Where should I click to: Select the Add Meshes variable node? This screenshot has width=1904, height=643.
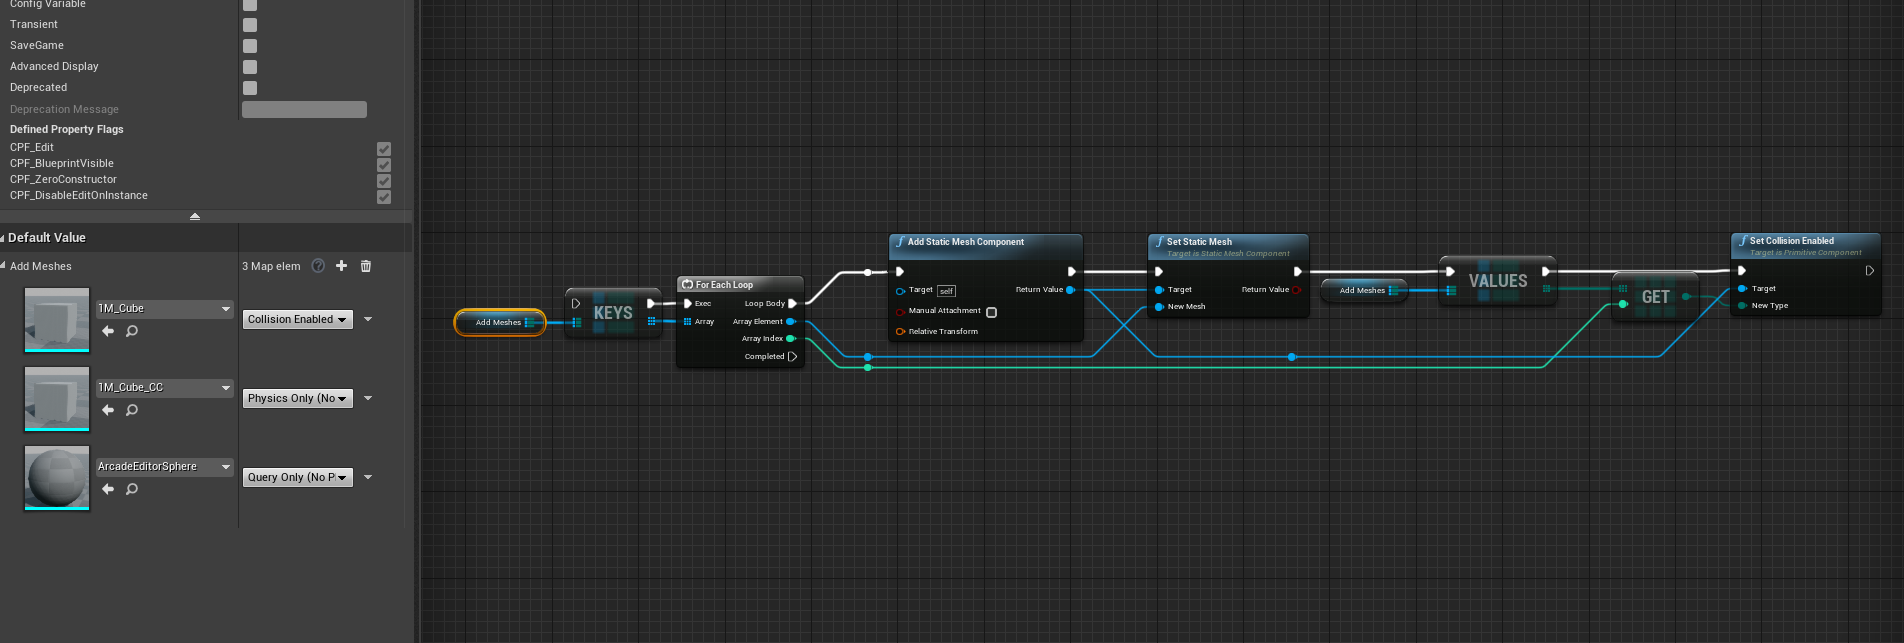pyautogui.click(x=499, y=322)
